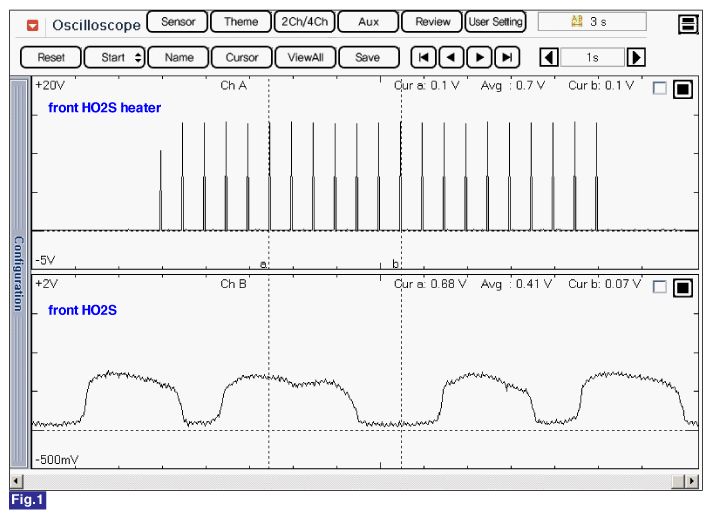The image size is (712, 519).
Task: Step forward one frame playback button
Action: point(480,57)
